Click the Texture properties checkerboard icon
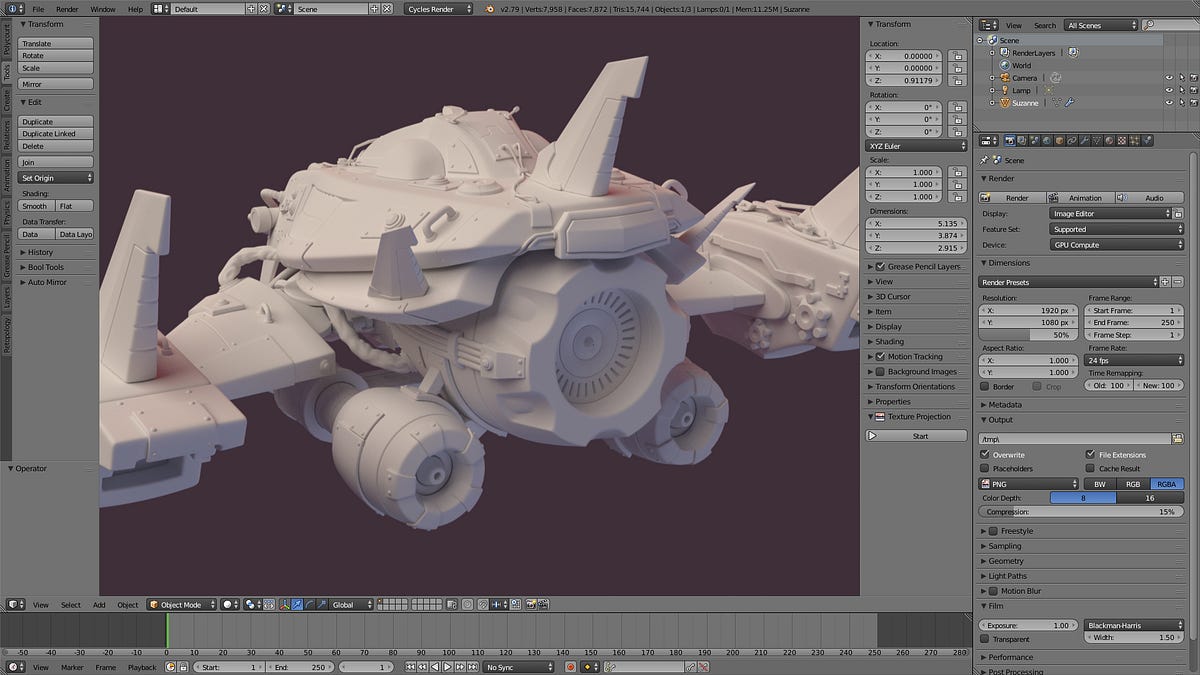The image size is (1200, 675). tap(1122, 141)
